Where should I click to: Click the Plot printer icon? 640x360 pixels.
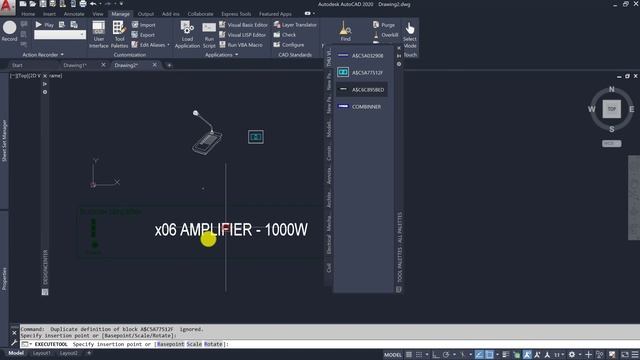[x=83, y=4]
